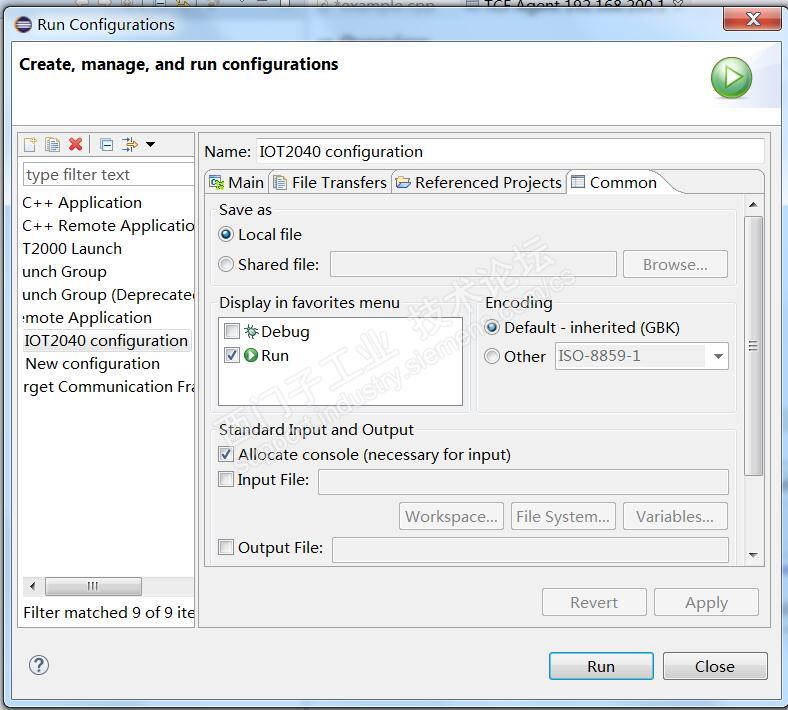Click the Run button at the bottom
788x710 pixels.
pyautogui.click(x=601, y=666)
